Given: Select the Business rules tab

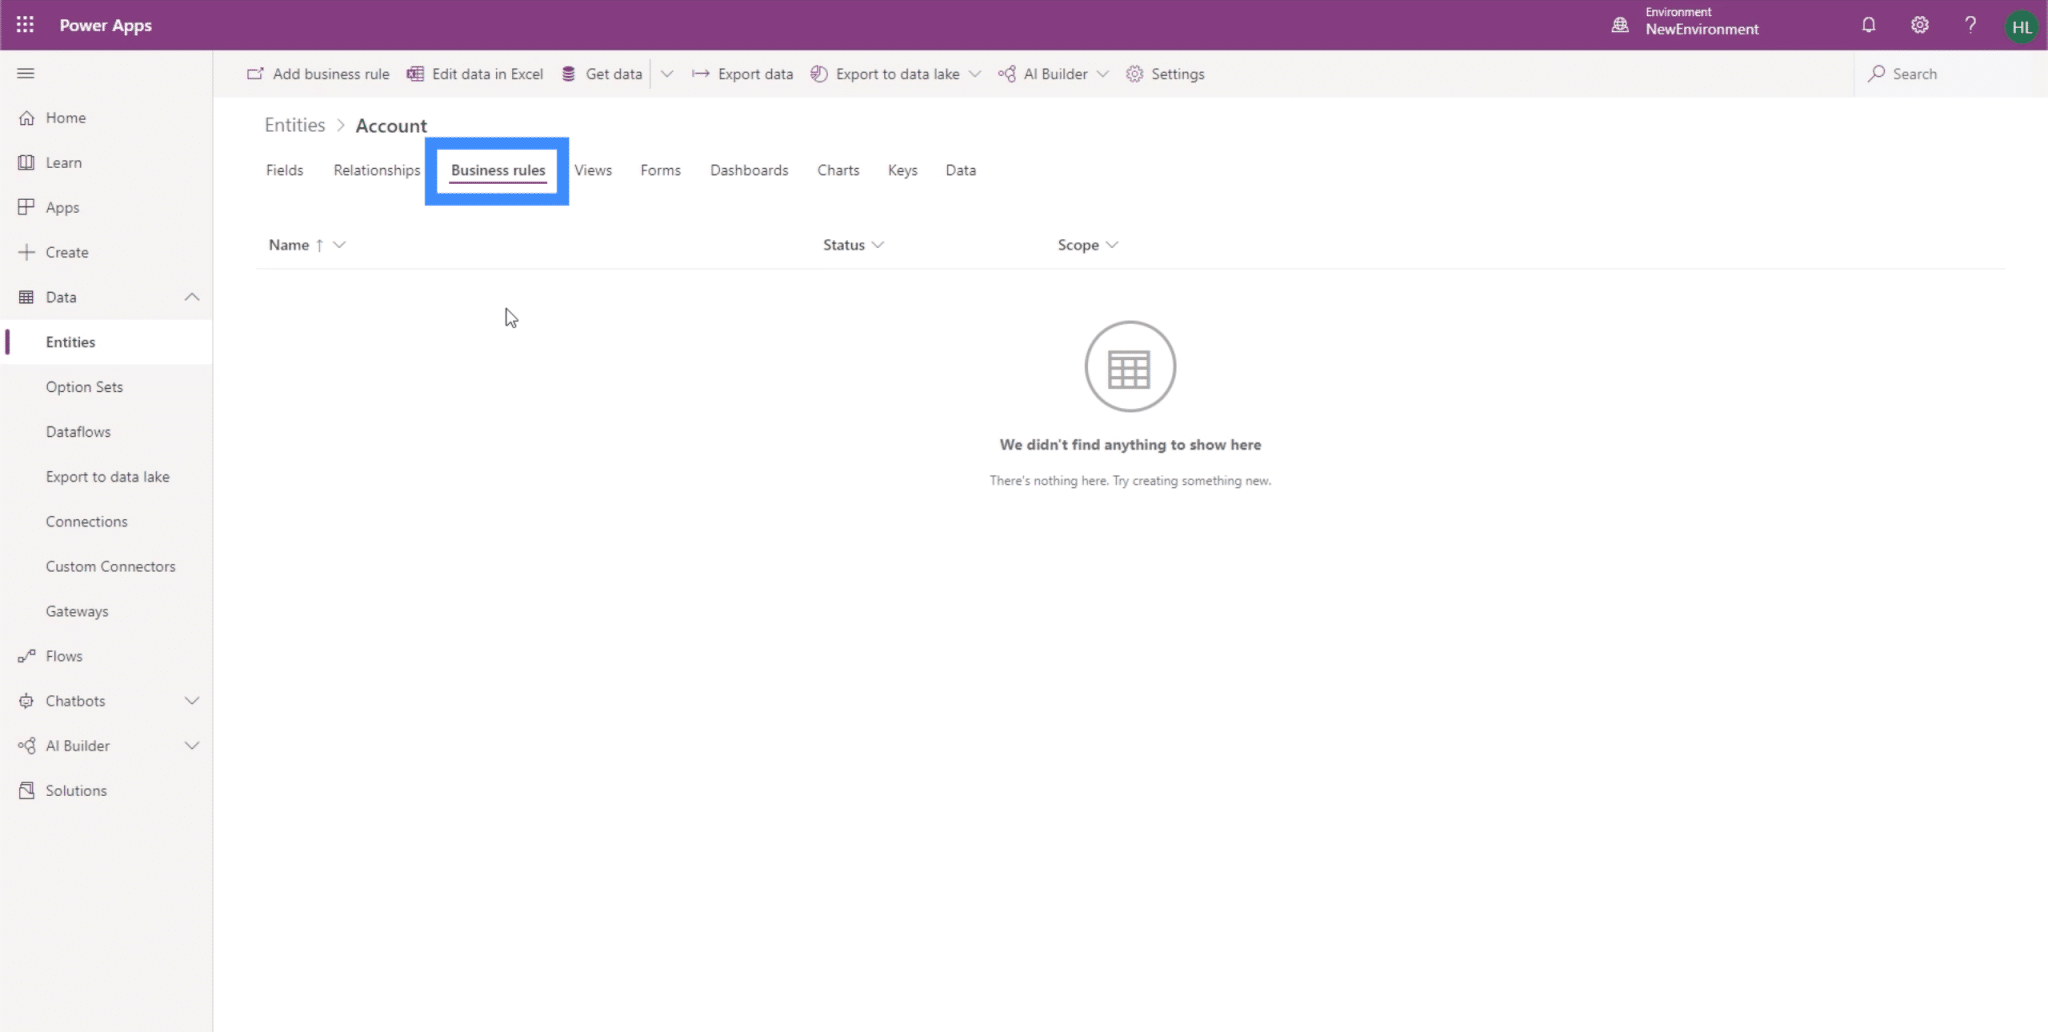Looking at the screenshot, I should (498, 170).
